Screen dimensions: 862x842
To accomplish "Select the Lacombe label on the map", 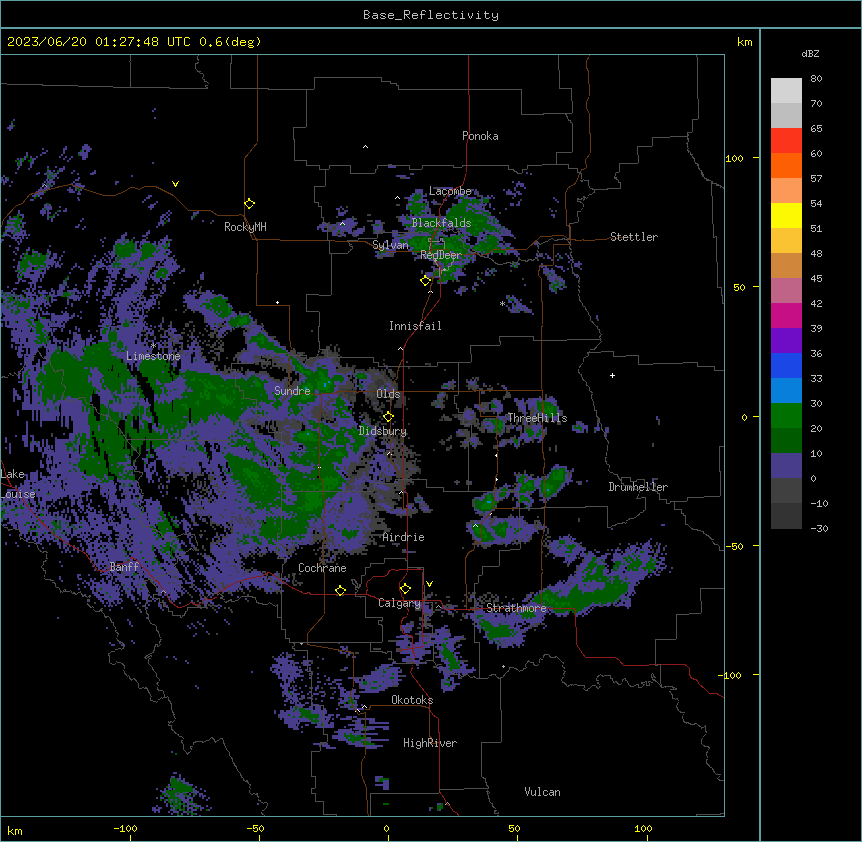I will (x=450, y=191).
